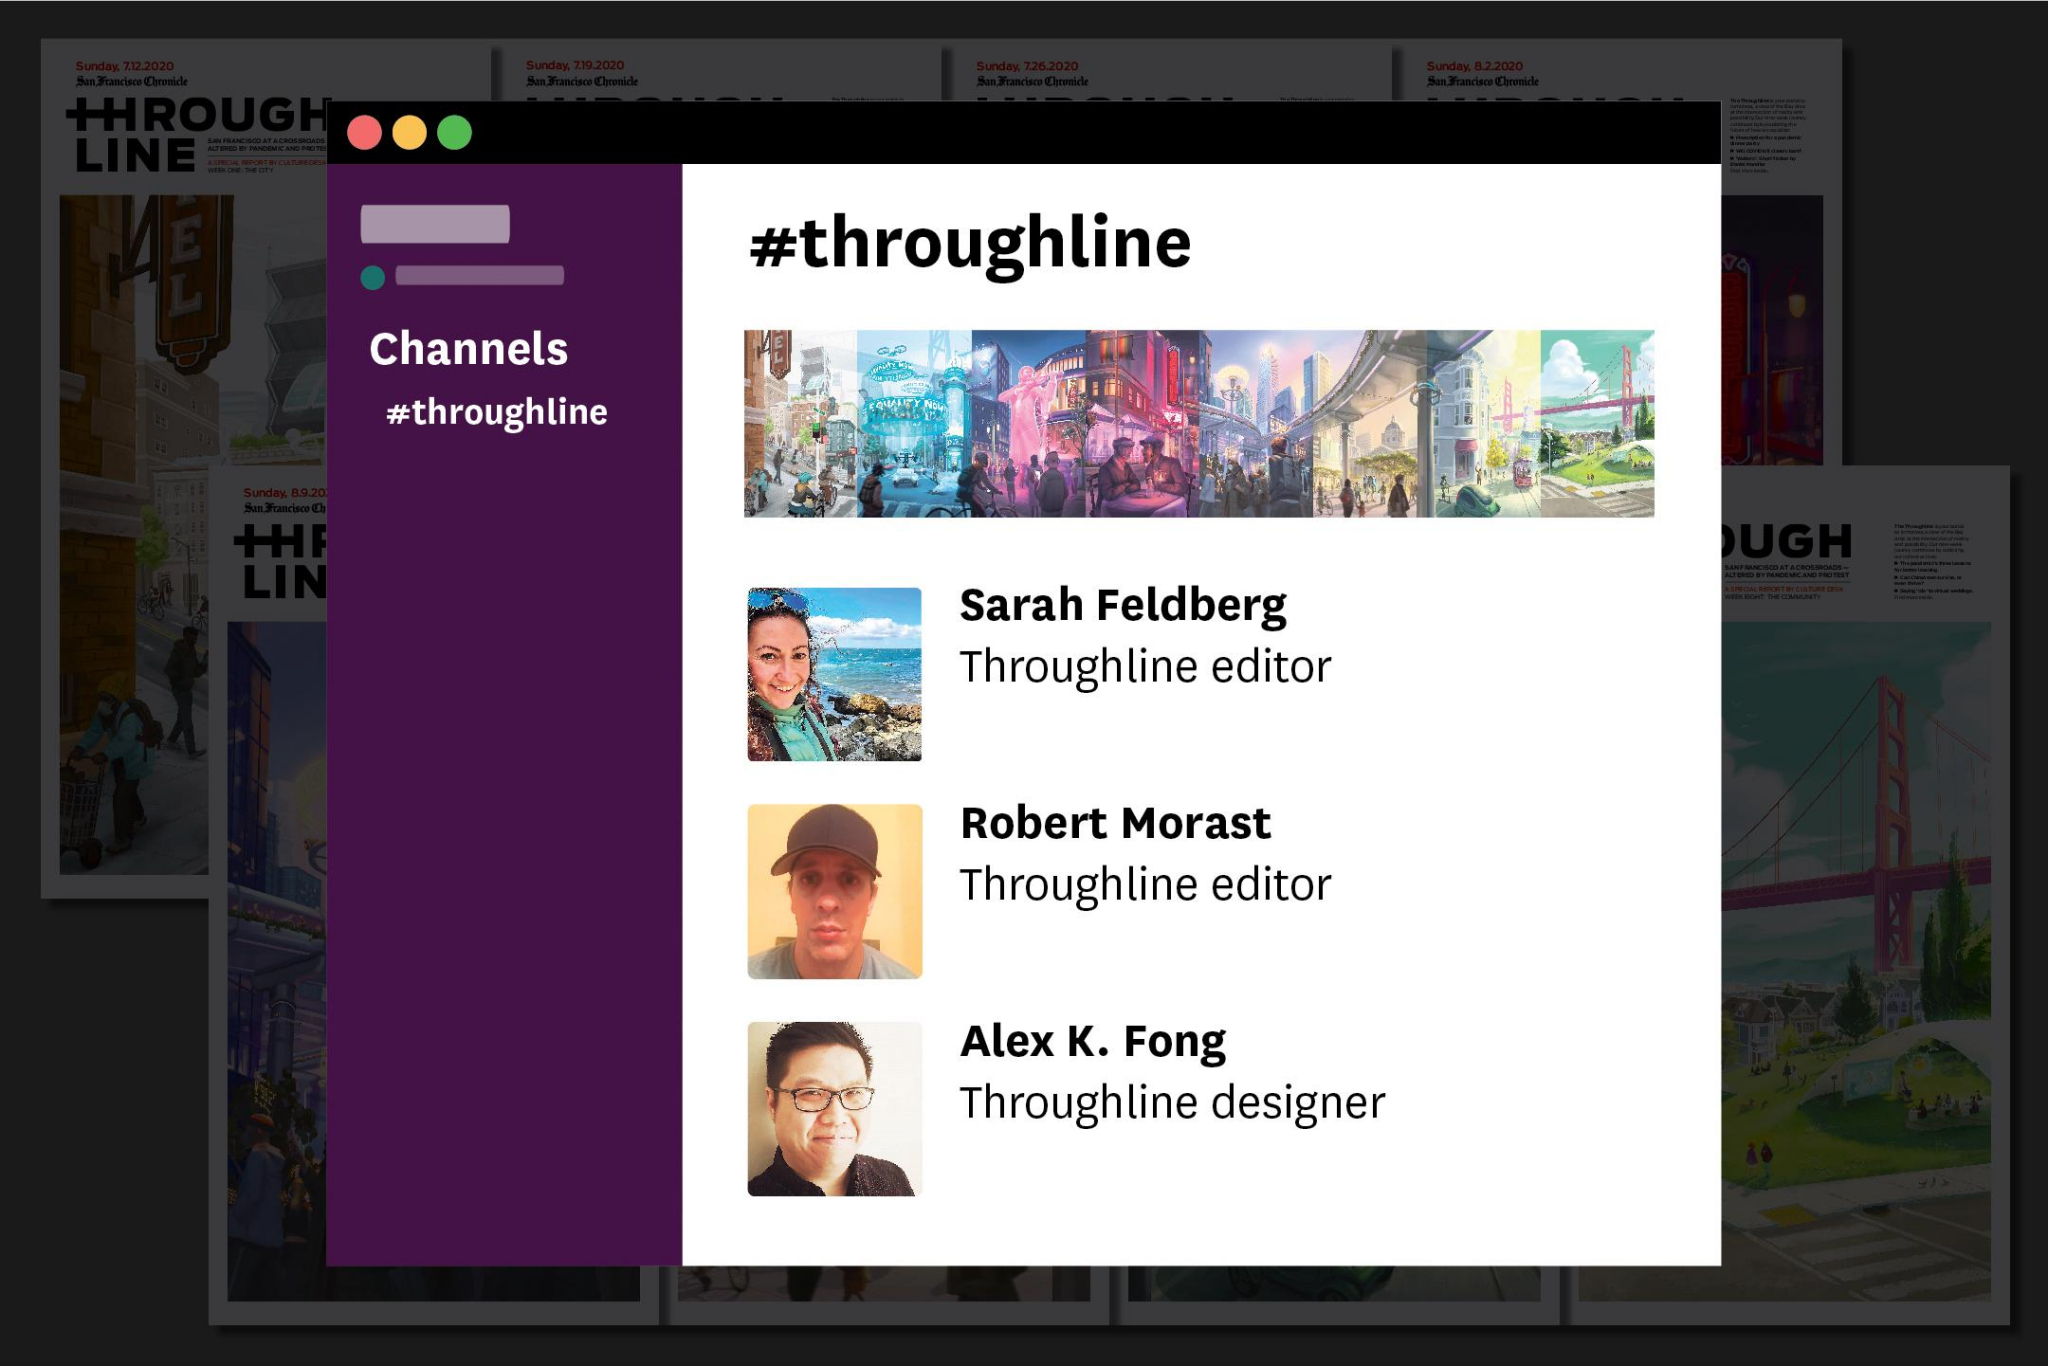Open the Channels section heading
This screenshot has height=1366, width=2048.
468,349
